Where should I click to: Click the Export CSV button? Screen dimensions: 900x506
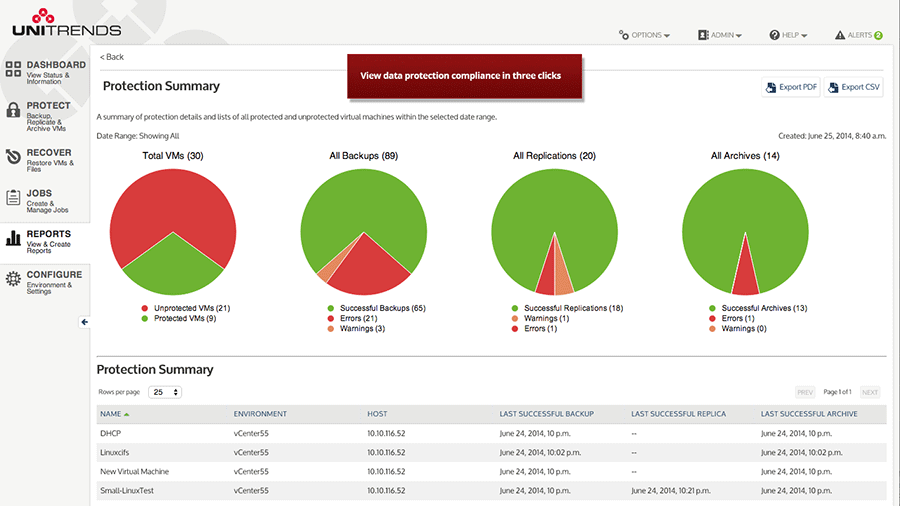click(x=854, y=87)
